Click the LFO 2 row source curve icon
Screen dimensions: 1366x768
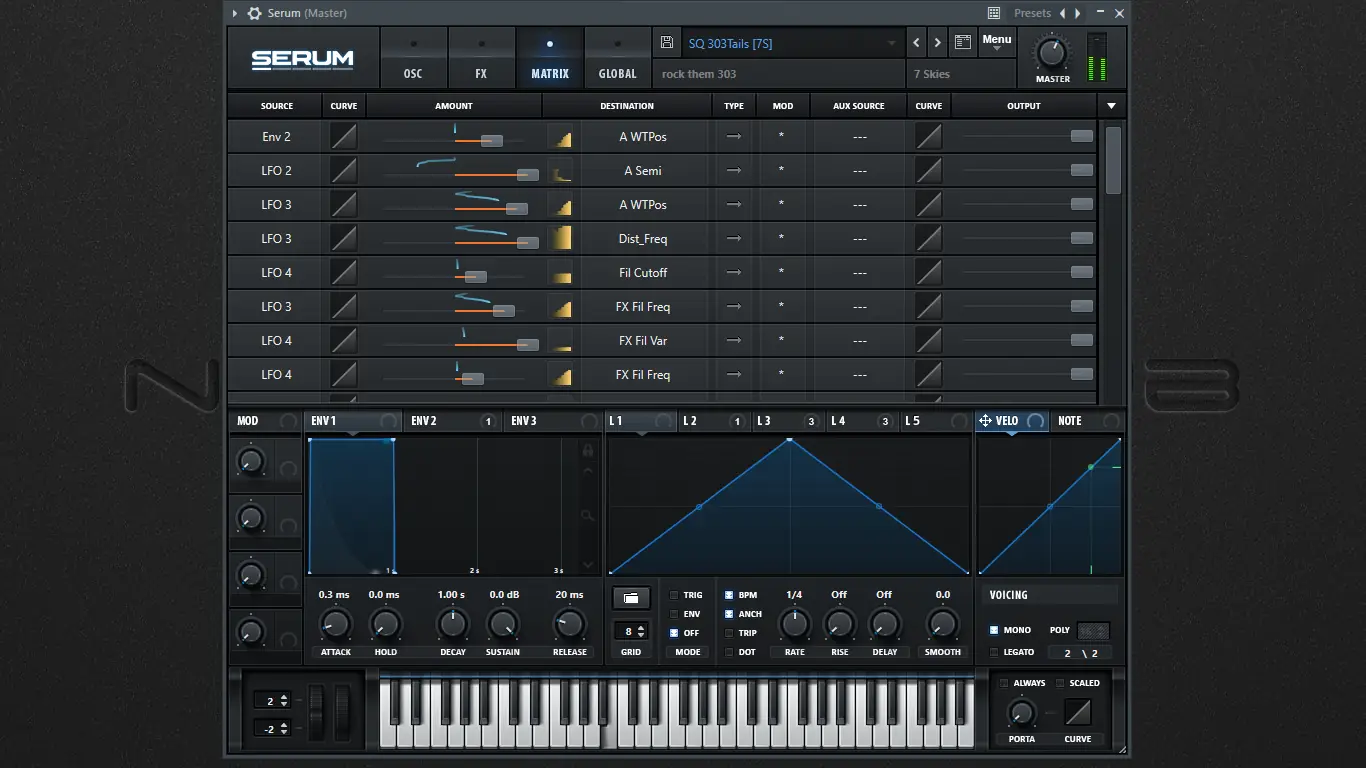[x=344, y=171]
